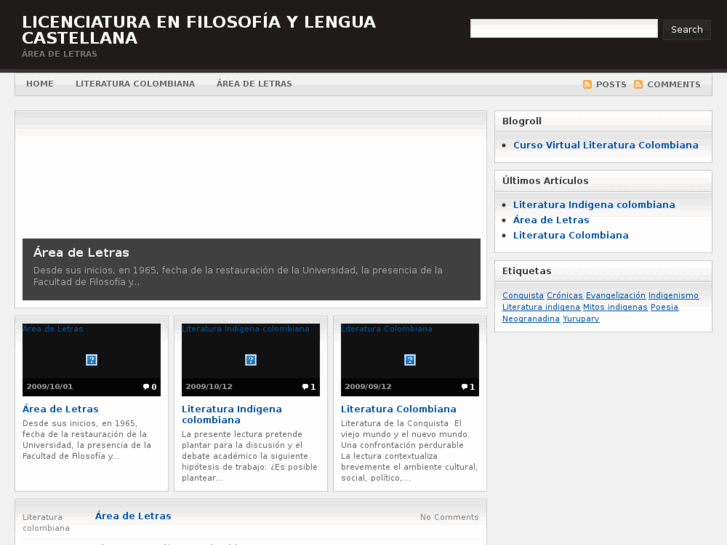The height and width of the screenshot is (545, 727).
Task: Click the Área de Letras post listing title
Action: coord(133,516)
